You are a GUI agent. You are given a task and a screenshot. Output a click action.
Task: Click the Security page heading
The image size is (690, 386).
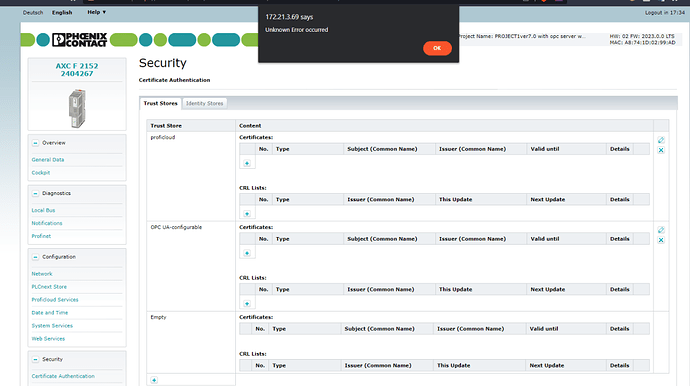pyautogui.click(x=163, y=63)
